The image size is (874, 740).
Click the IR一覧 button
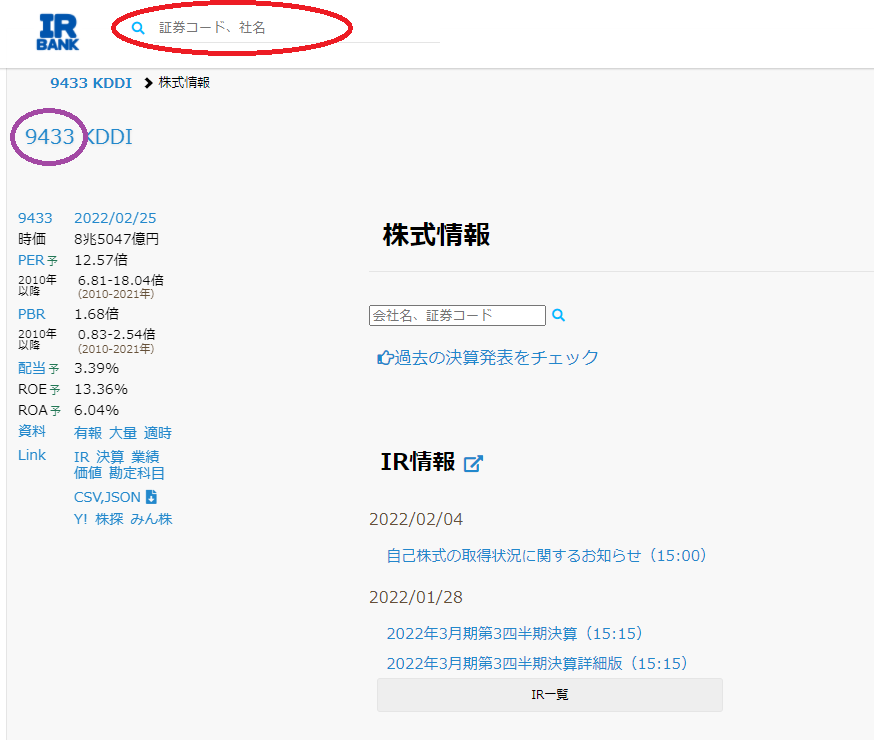(550, 695)
